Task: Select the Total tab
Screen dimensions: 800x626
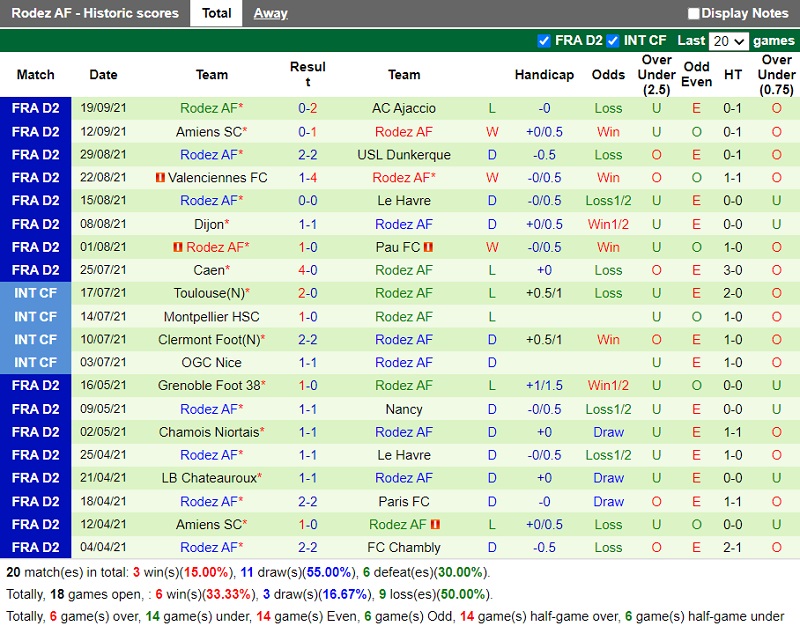Action: [x=217, y=14]
